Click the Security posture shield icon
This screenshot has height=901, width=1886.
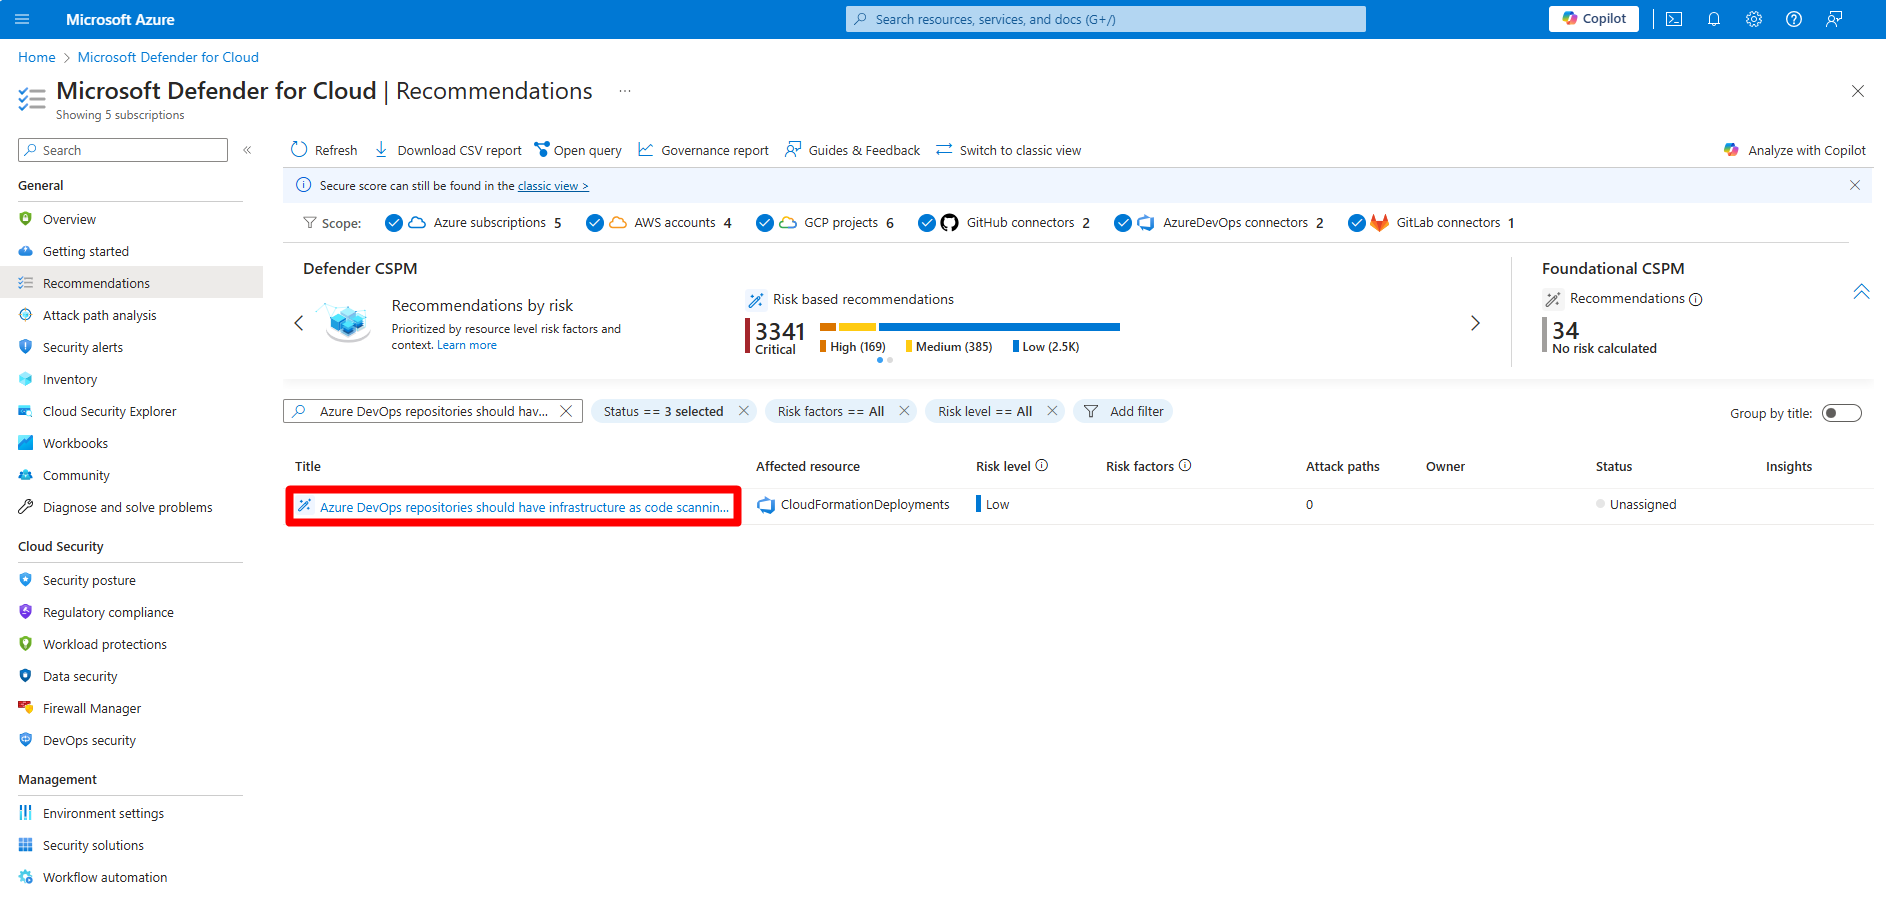[26, 580]
